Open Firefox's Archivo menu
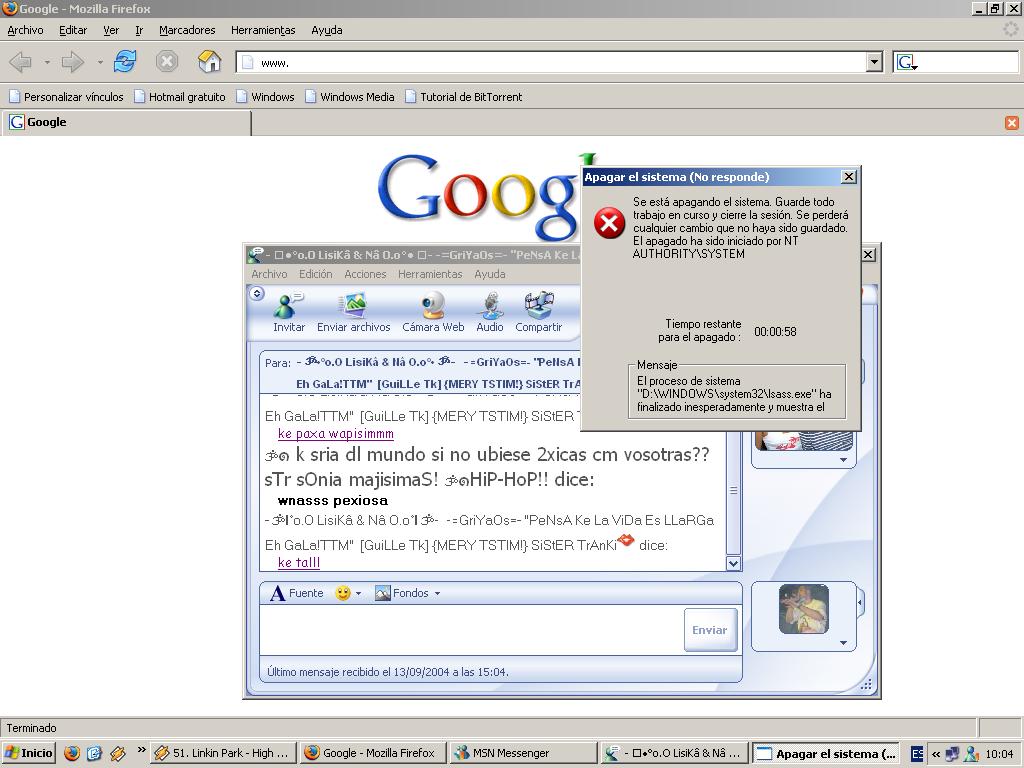 point(25,30)
